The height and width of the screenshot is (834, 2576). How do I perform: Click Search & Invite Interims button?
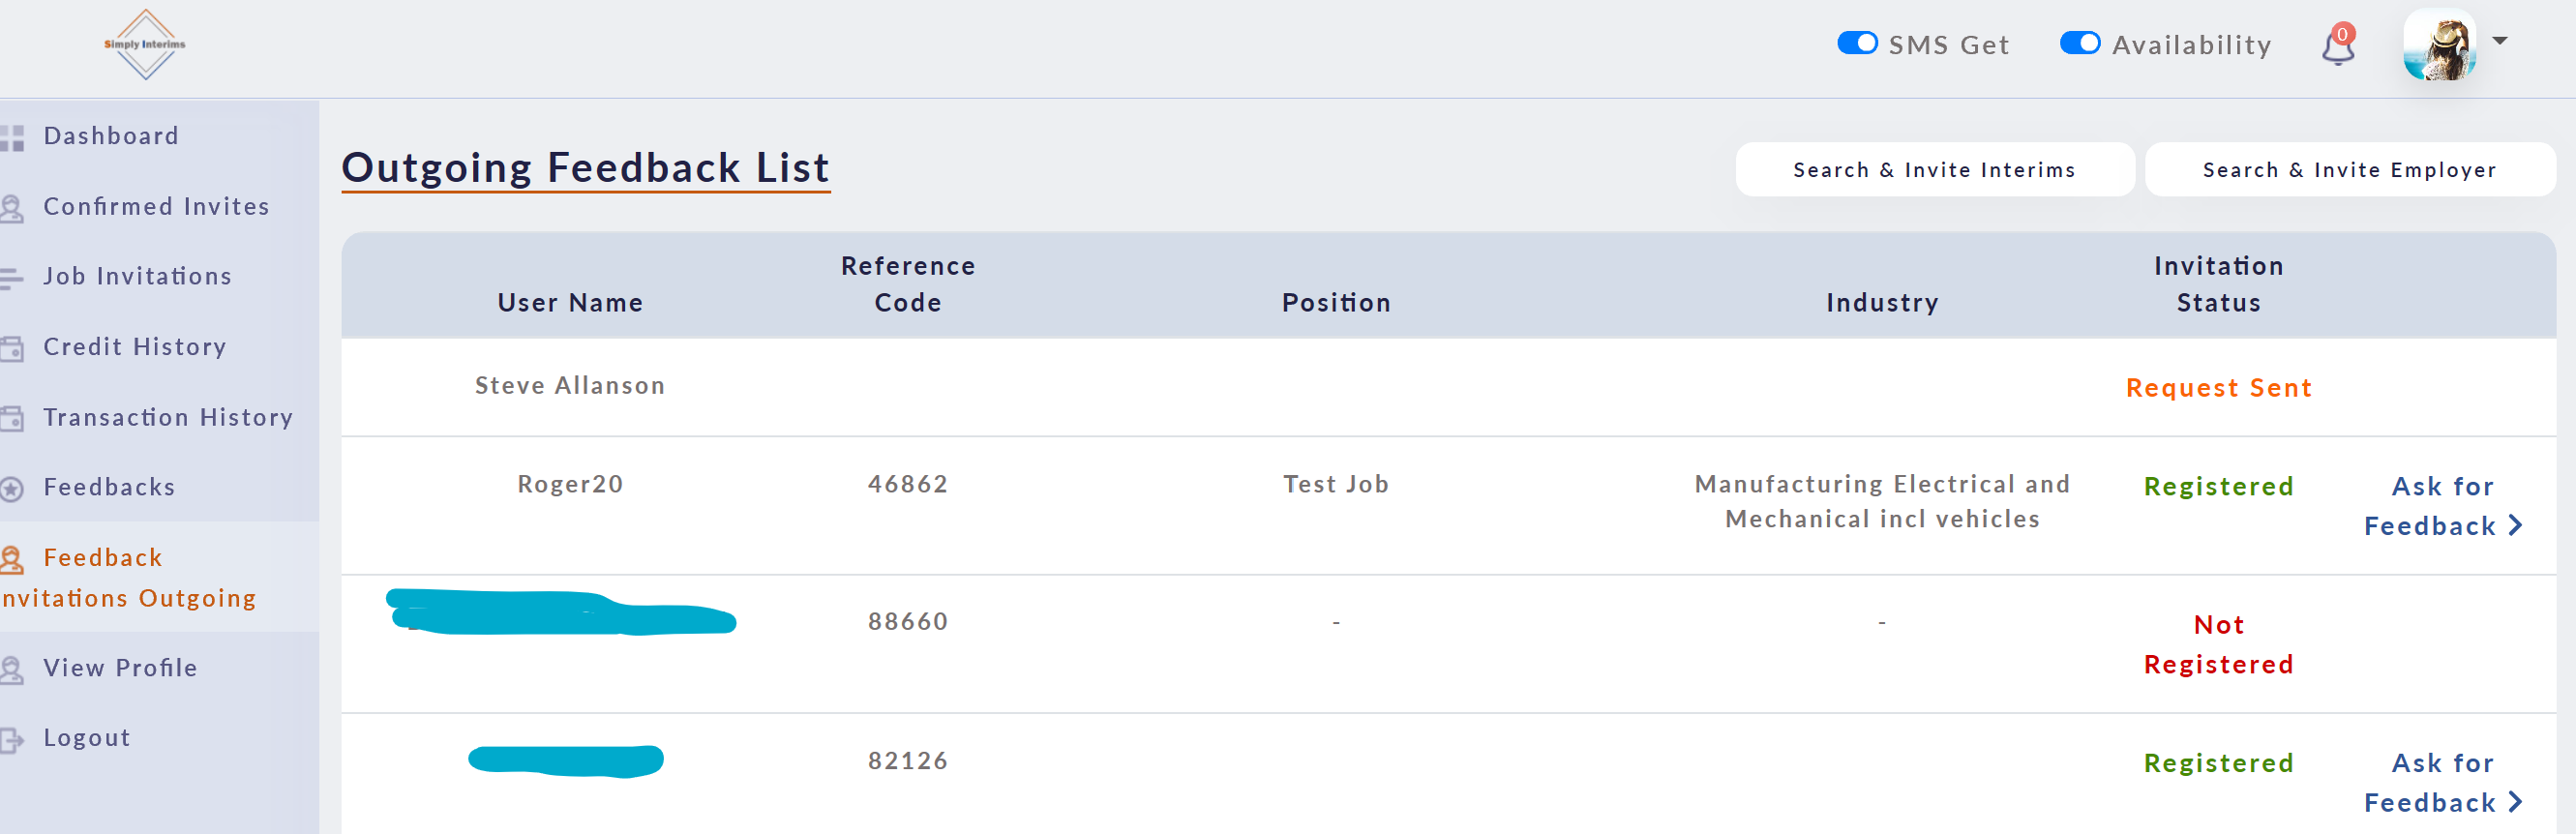[x=1933, y=170]
